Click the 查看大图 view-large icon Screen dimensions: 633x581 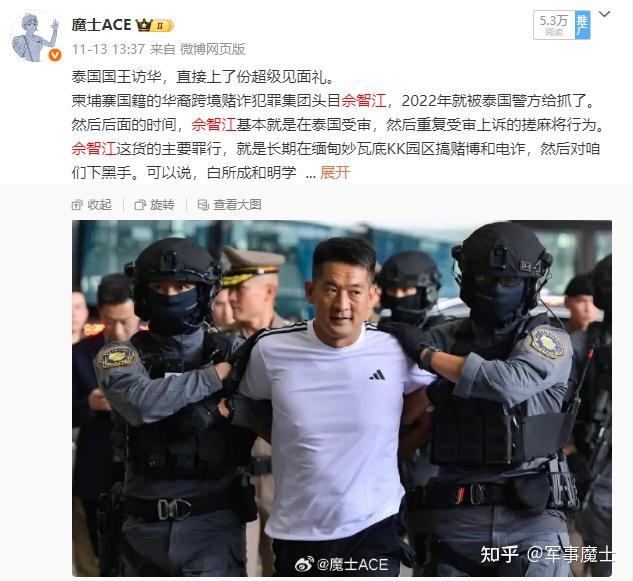click(203, 205)
